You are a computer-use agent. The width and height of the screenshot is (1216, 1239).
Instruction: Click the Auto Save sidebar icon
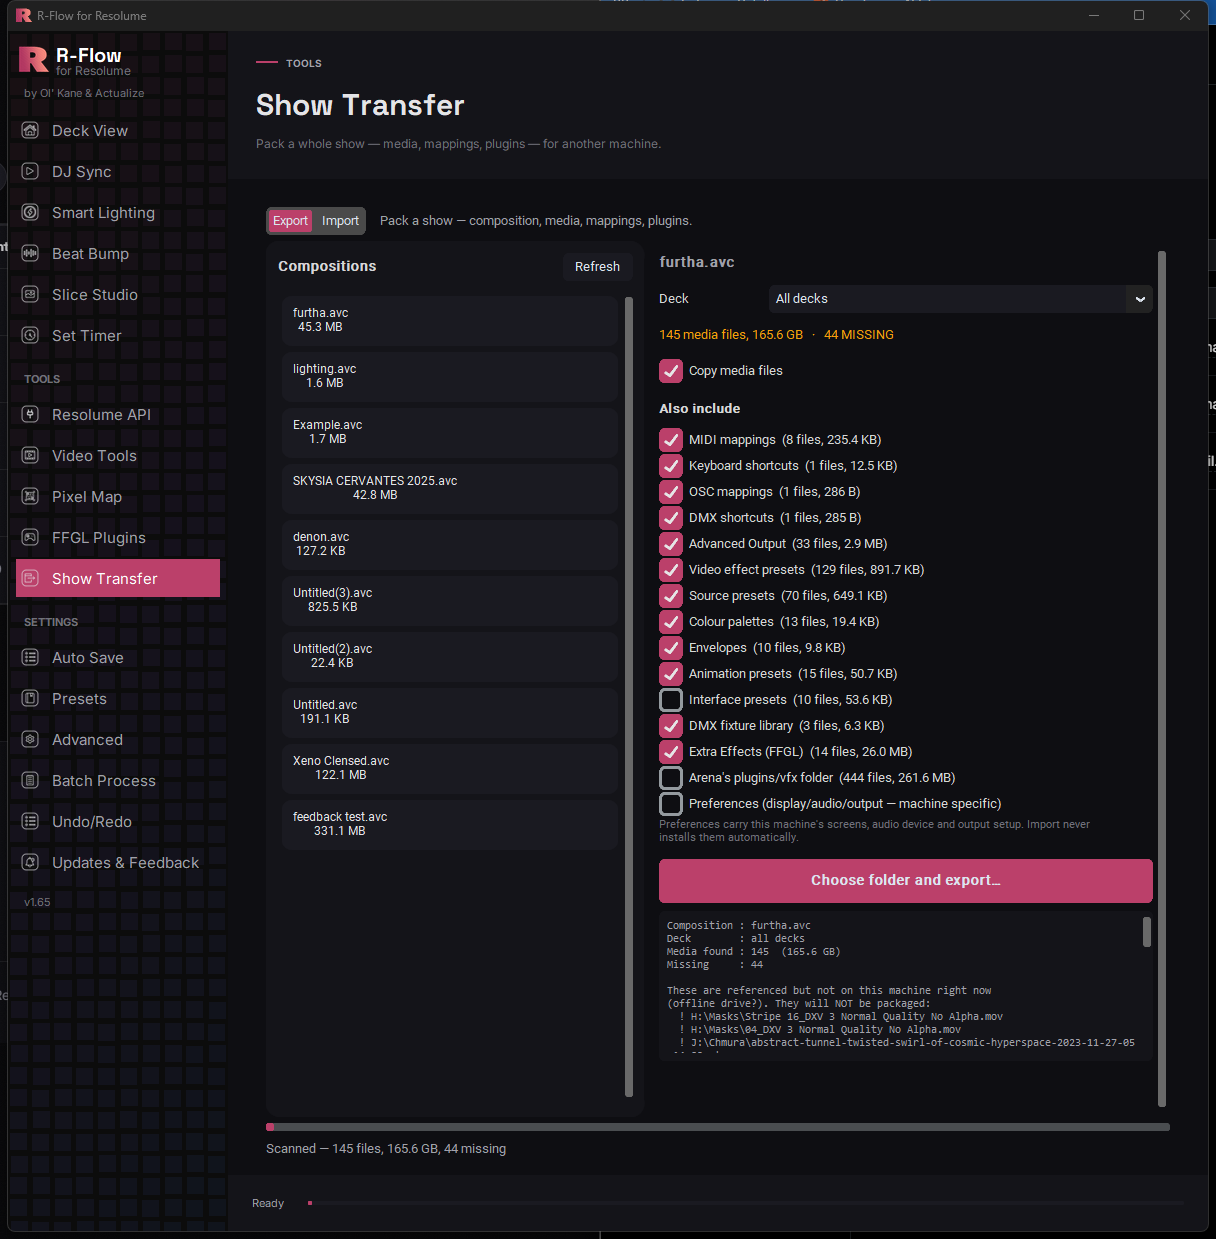[x=30, y=657]
